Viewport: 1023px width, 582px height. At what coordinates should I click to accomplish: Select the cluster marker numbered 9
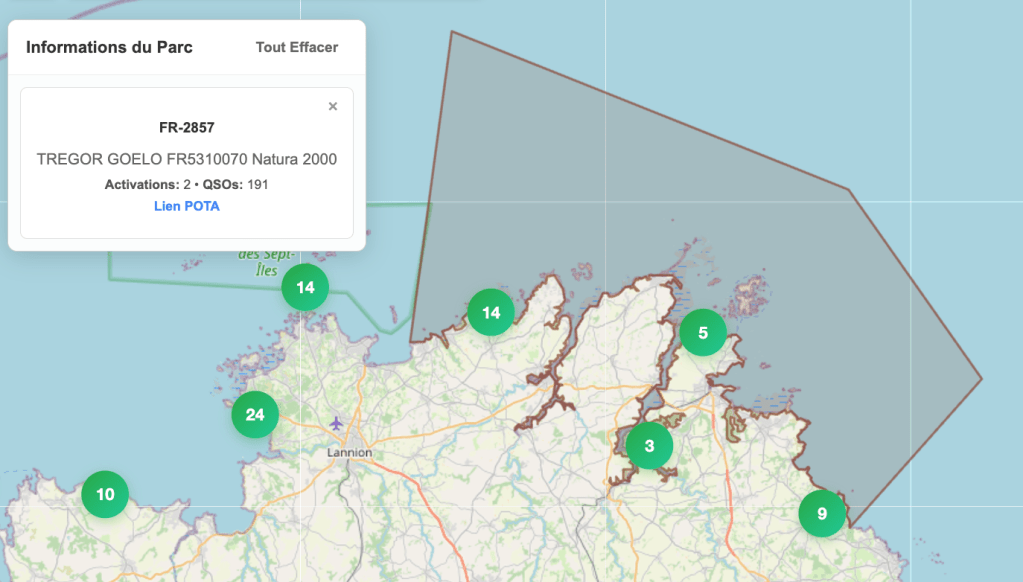point(822,514)
